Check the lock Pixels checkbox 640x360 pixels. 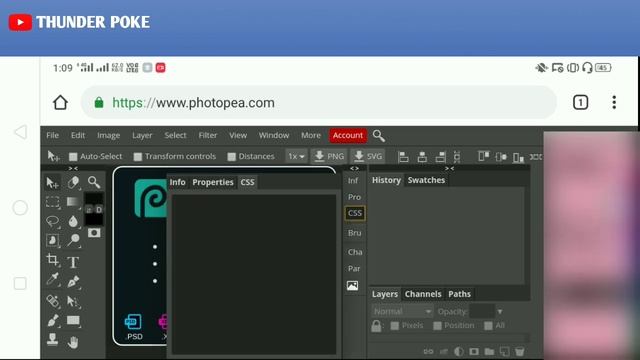395,326
